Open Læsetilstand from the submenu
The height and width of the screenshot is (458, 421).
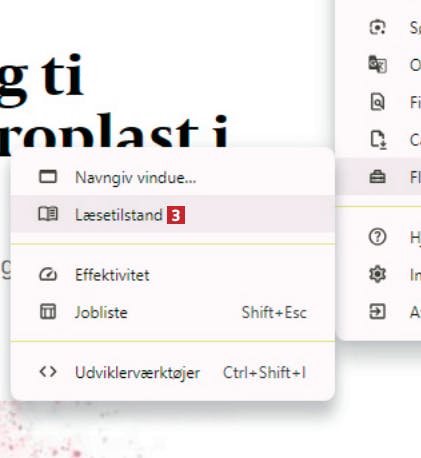point(173,214)
